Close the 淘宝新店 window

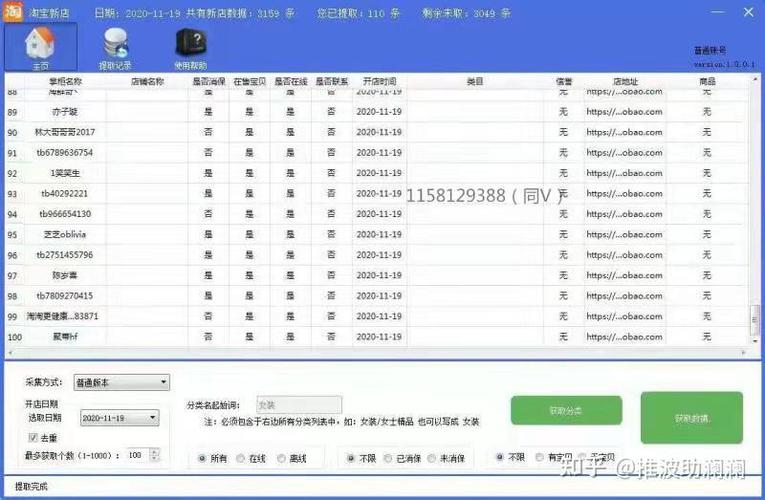tap(748, 12)
